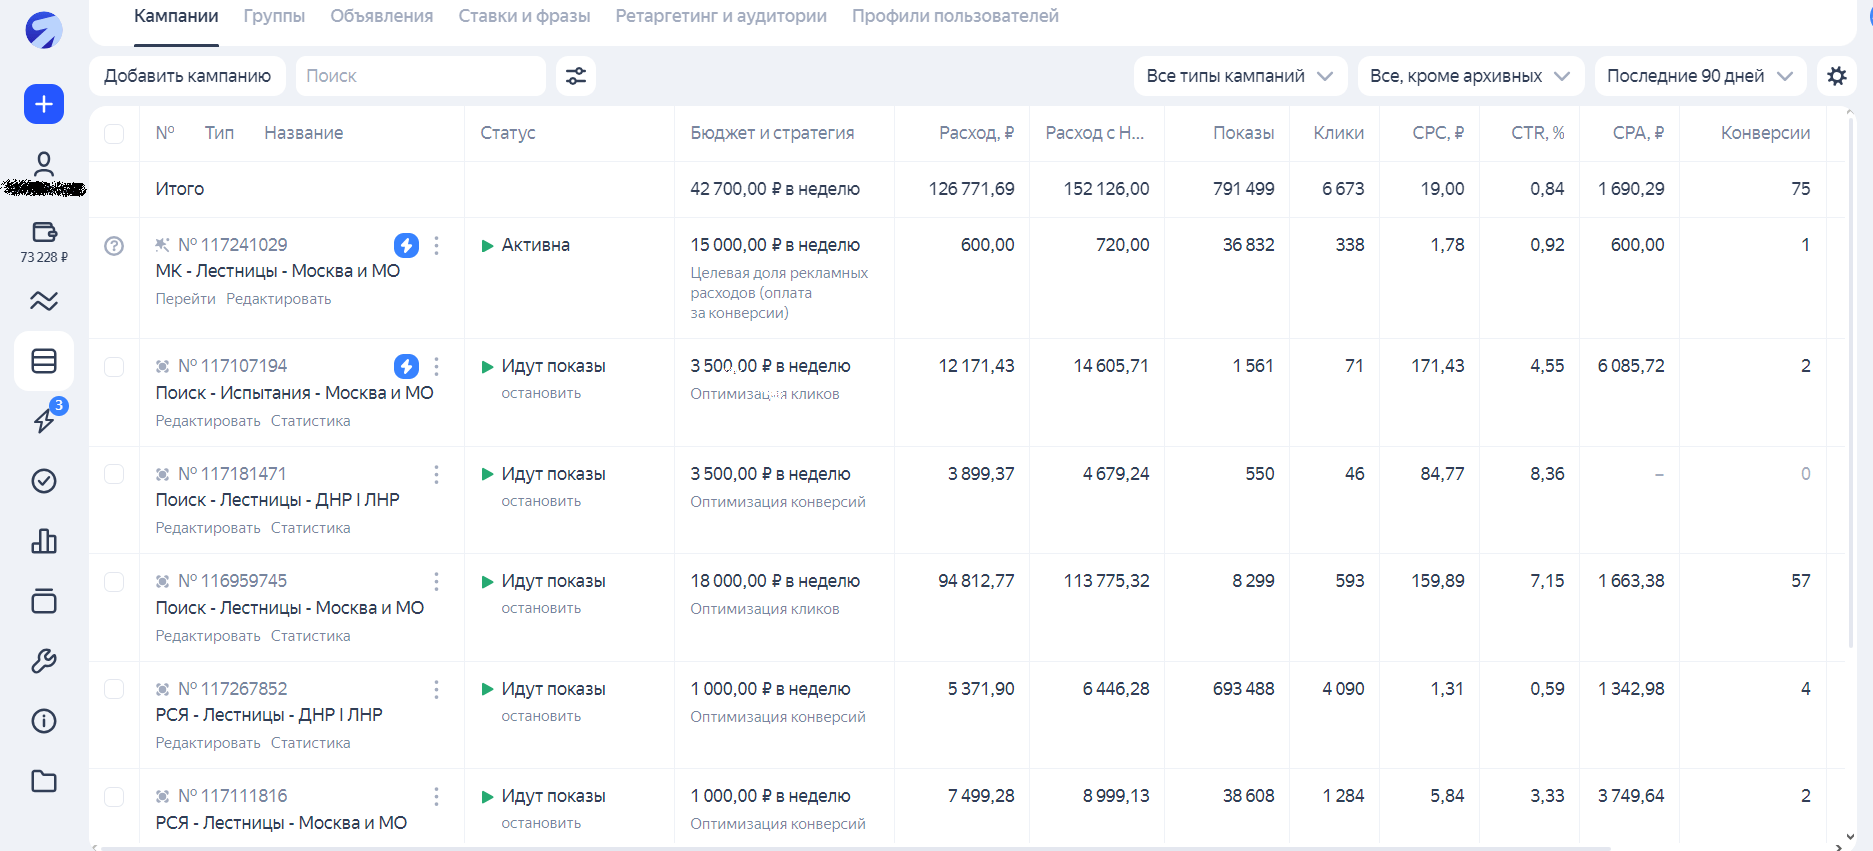This screenshot has width=1873, height=851.
Task: Switch to the 'Группы' tab
Action: 274,16
